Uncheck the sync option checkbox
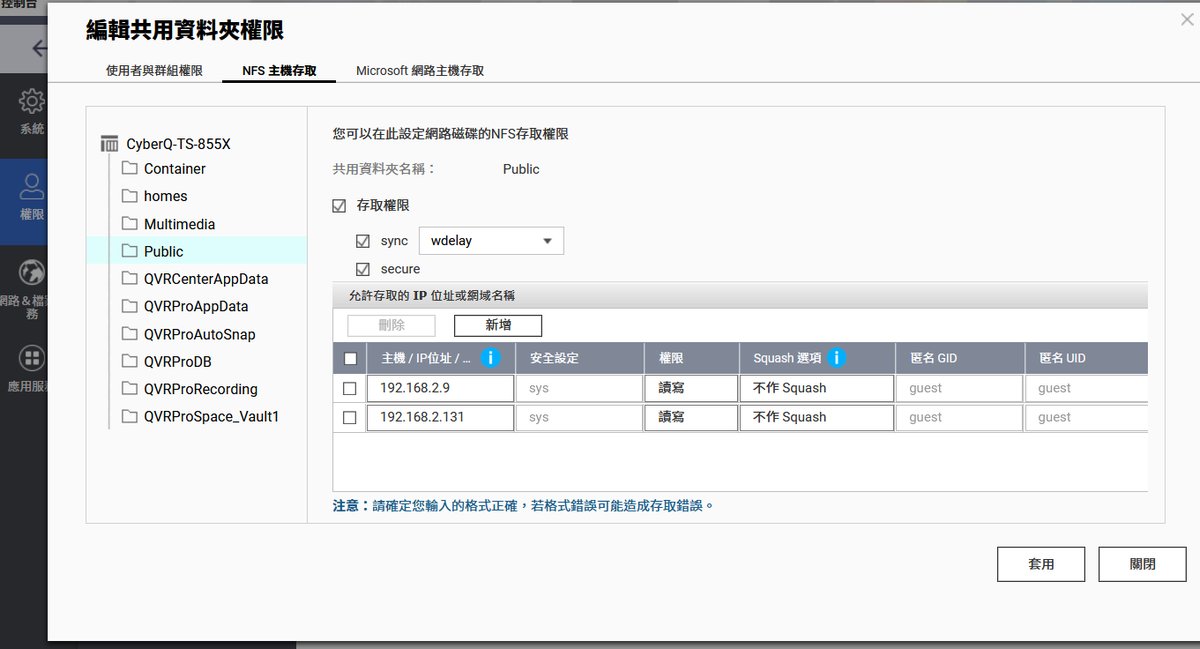Screen dimensions: 1200x649 click(x=363, y=241)
